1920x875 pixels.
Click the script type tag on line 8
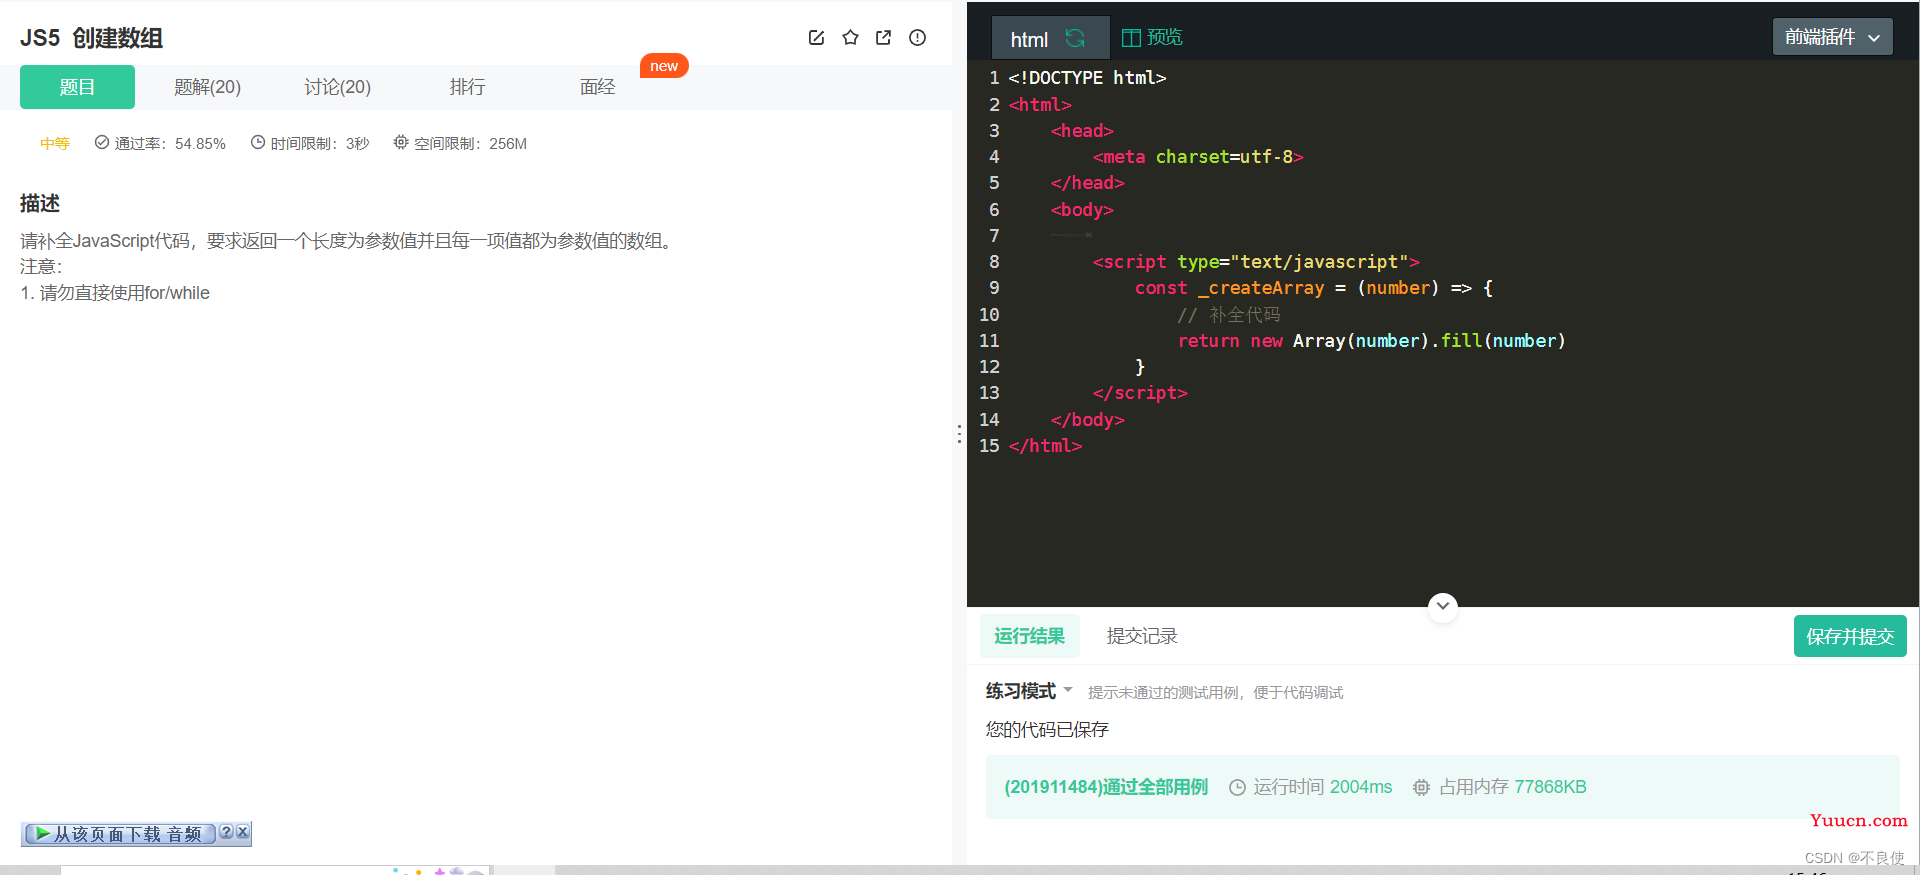[x=1255, y=262]
